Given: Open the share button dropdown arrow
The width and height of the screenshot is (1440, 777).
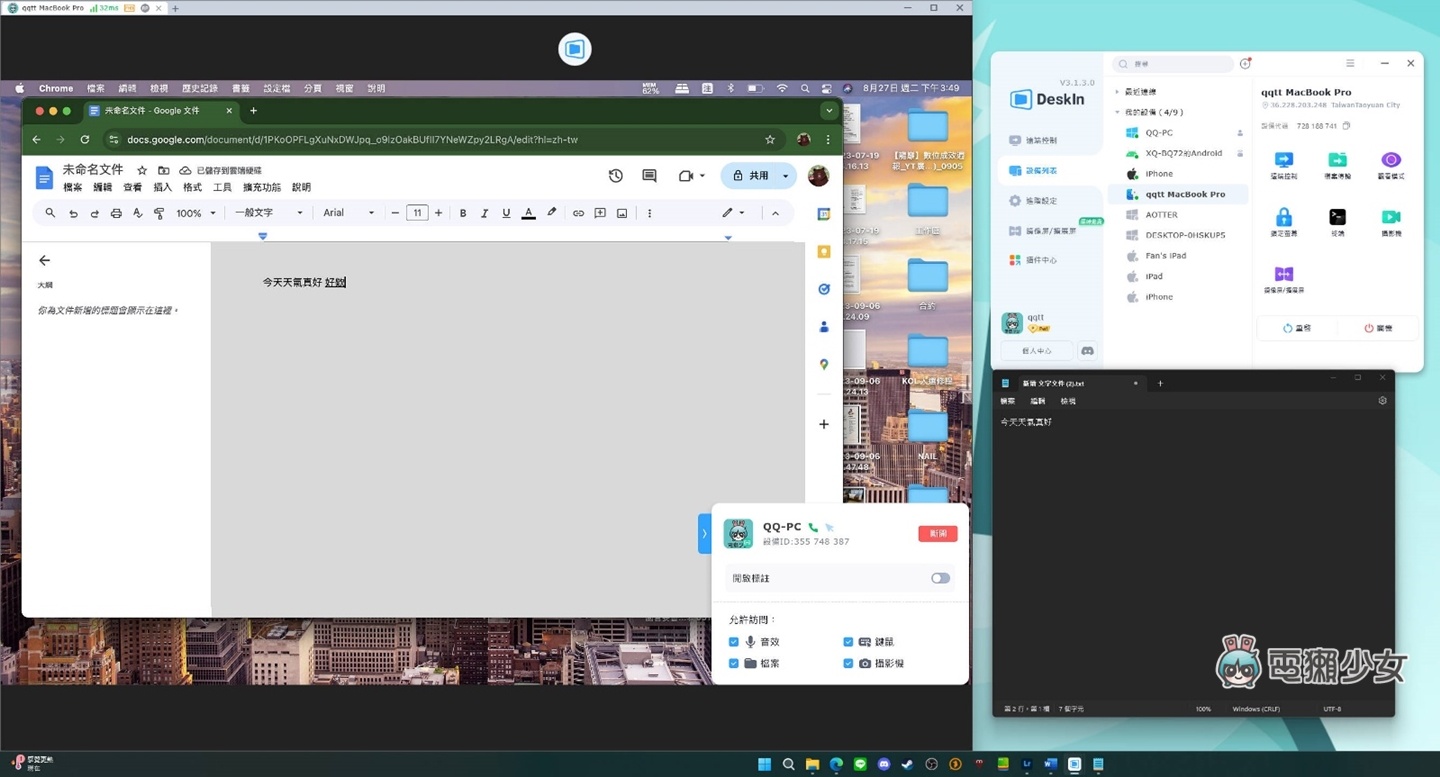Looking at the screenshot, I should pos(786,176).
